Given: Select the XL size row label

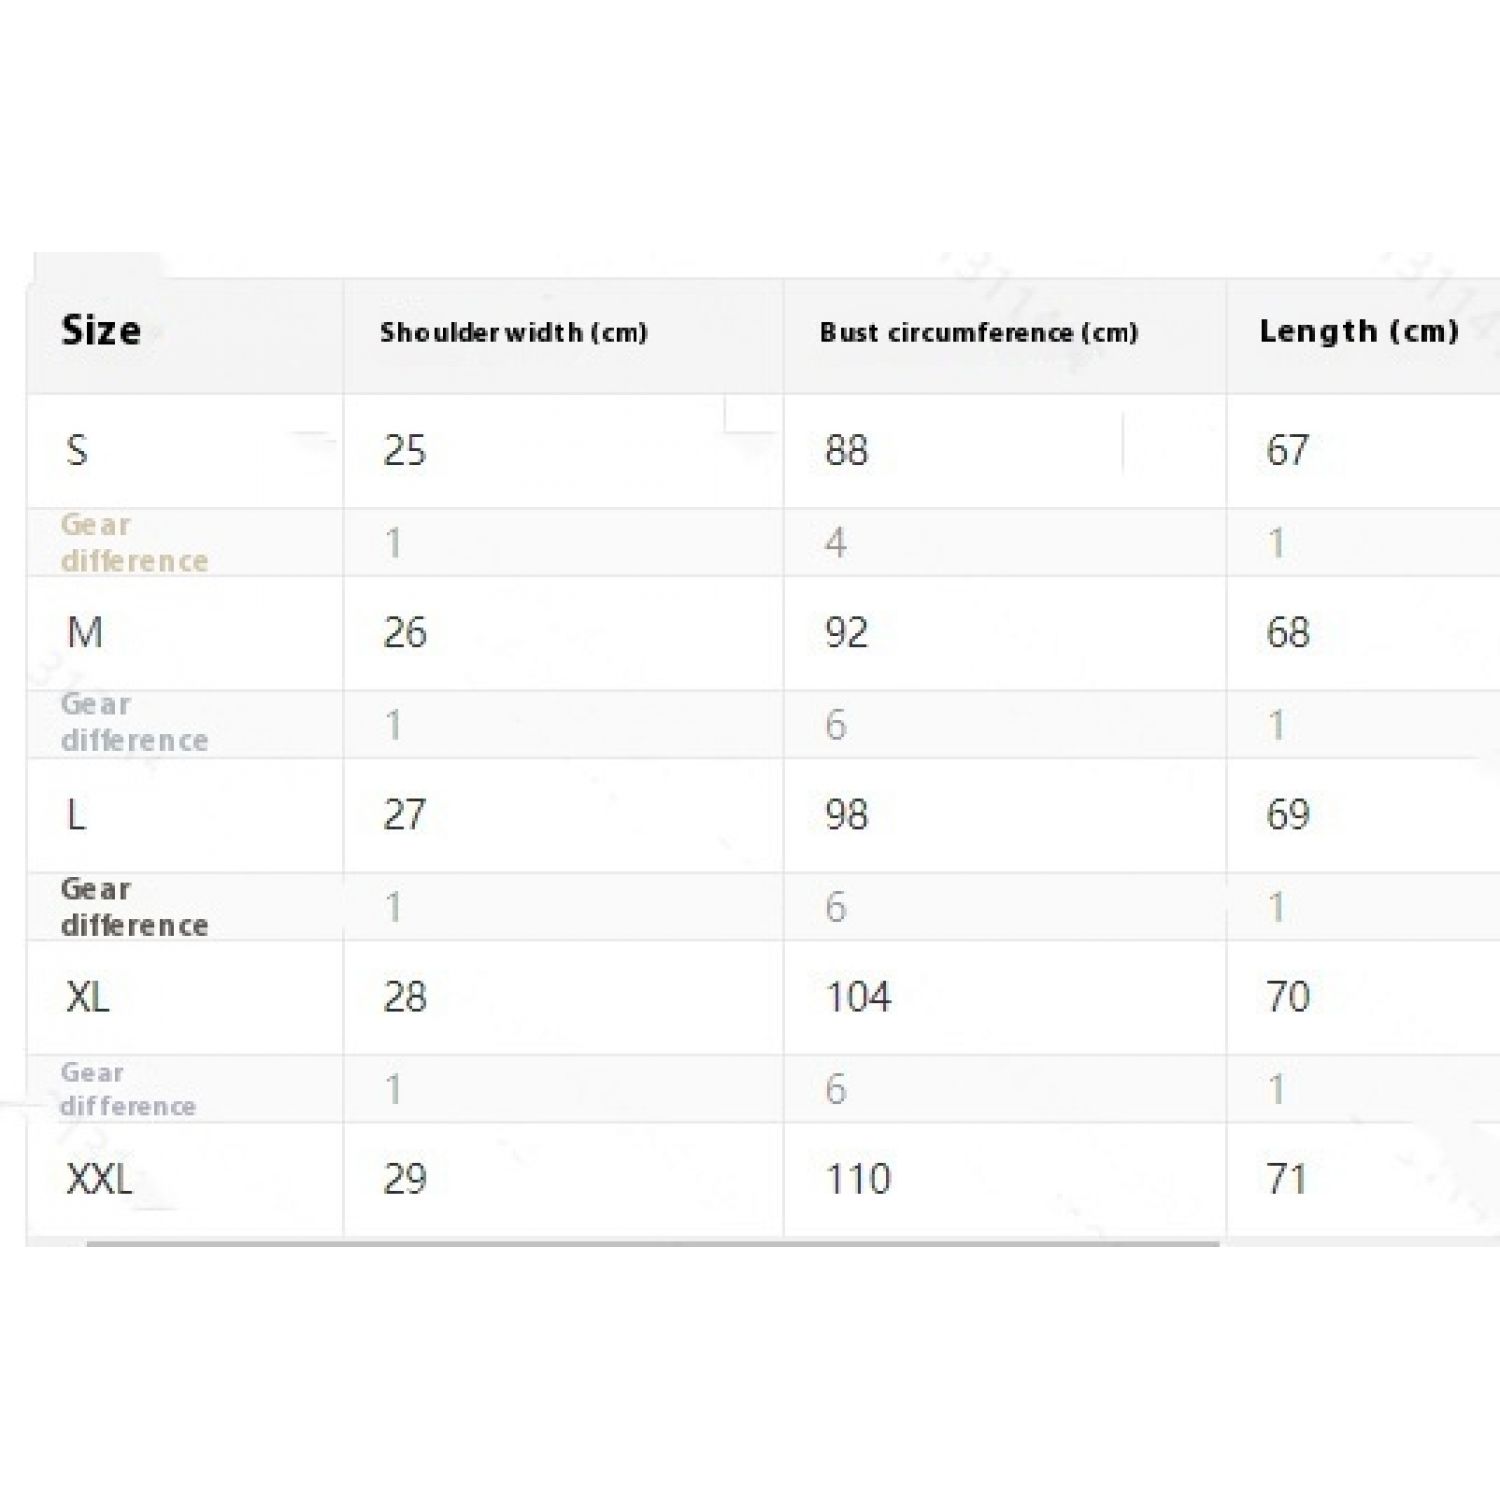Looking at the screenshot, I should tap(87, 997).
